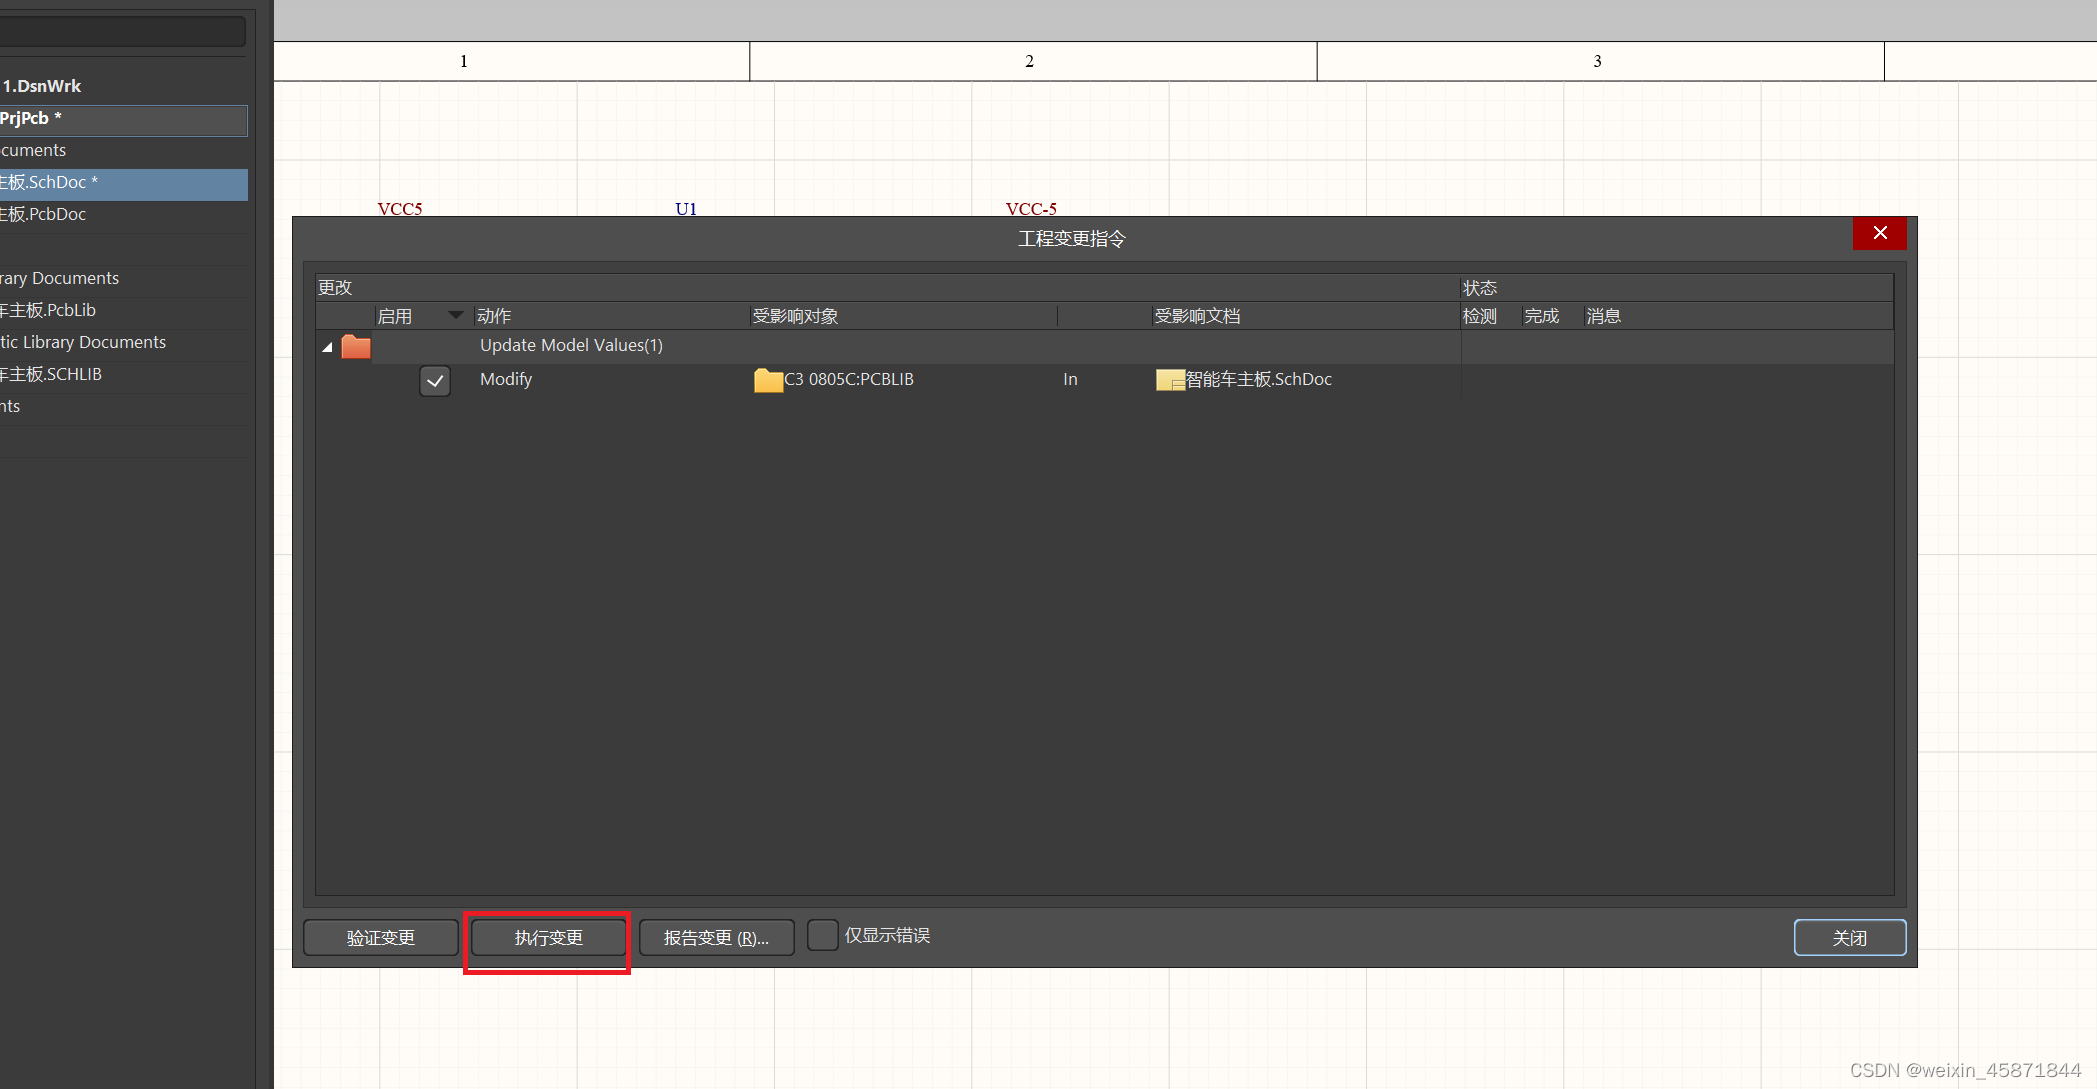The image size is (2097, 1089).
Task: Select the Modify action text
Action: coord(506,379)
